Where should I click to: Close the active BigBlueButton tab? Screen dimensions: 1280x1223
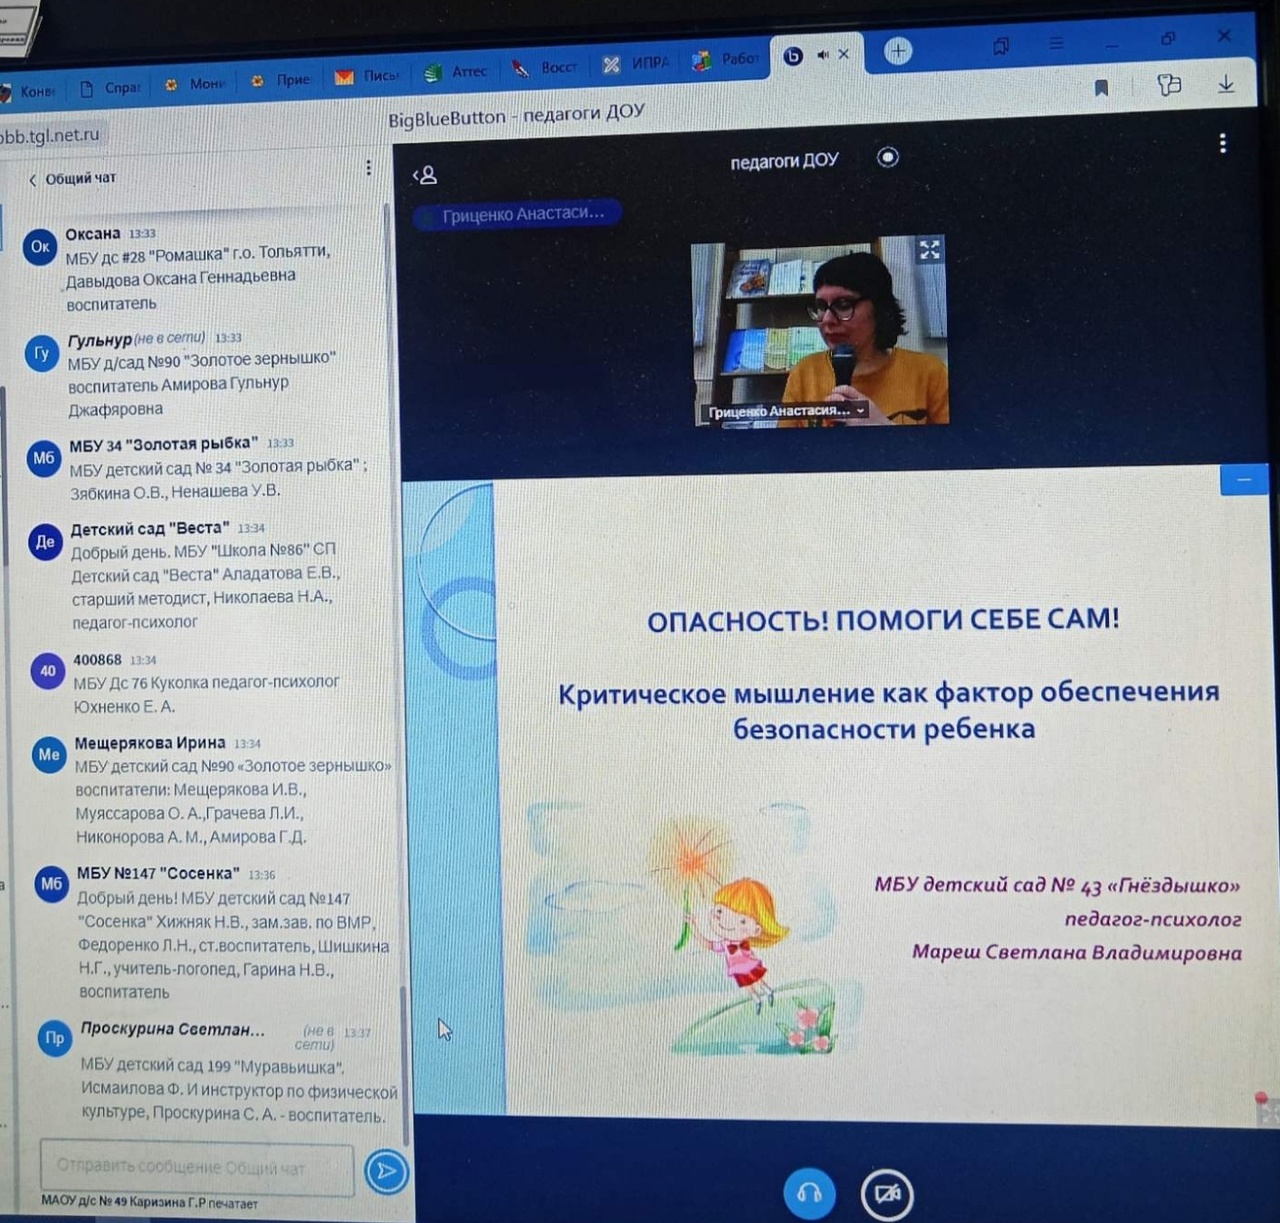point(843,54)
